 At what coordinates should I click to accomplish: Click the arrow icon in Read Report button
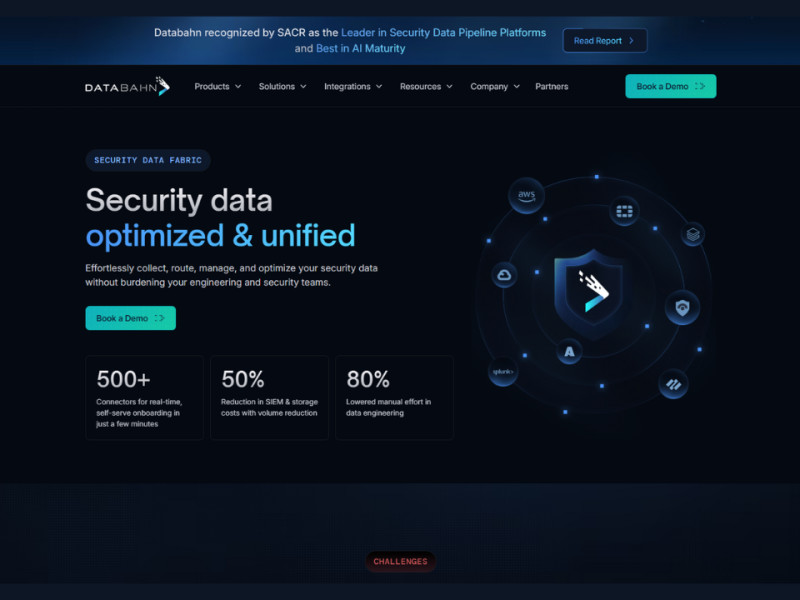click(632, 40)
